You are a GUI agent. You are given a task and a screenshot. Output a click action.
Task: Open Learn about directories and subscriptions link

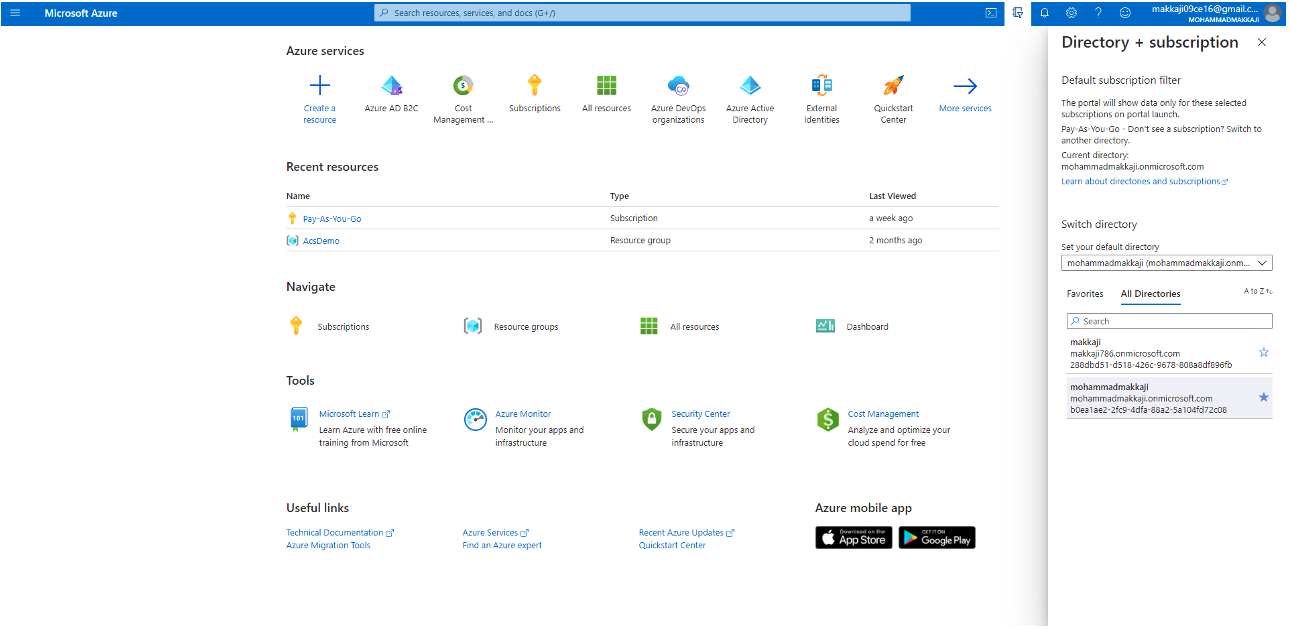point(1144,182)
